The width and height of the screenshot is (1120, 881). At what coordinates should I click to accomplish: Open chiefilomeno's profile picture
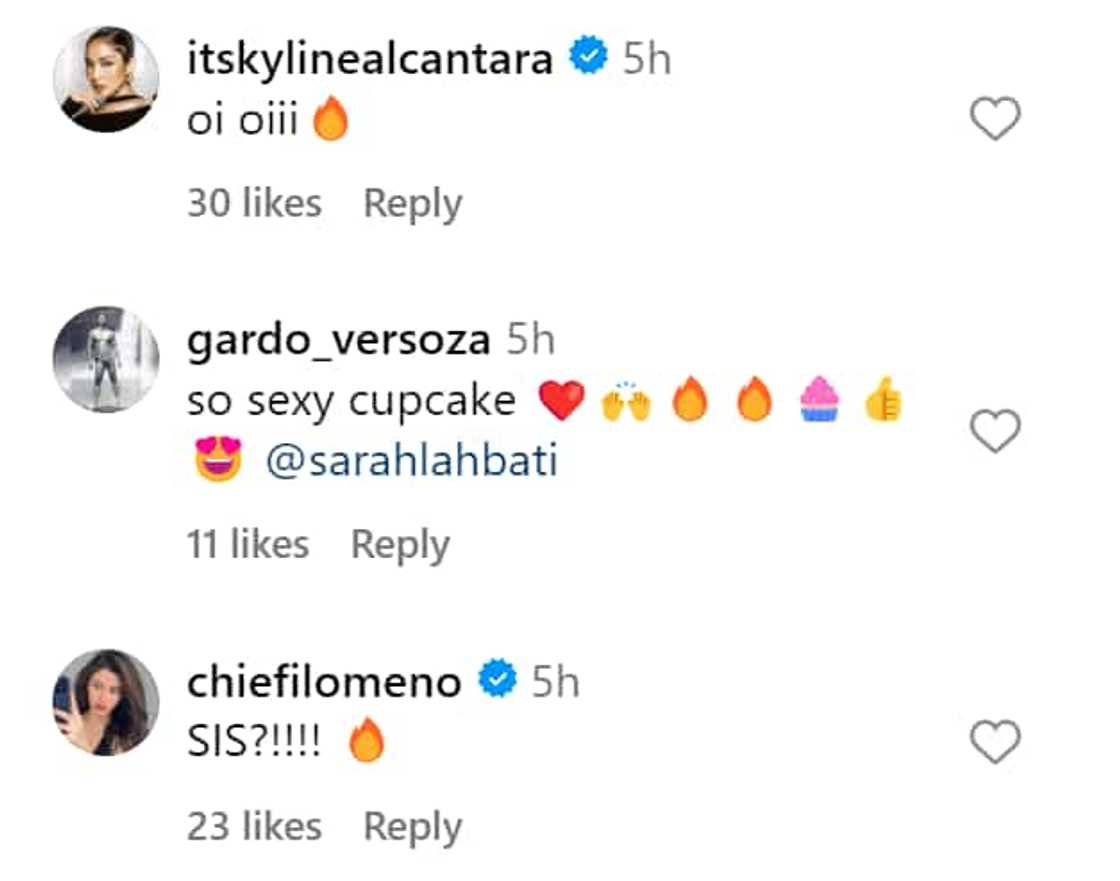click(x=105, y=702)
